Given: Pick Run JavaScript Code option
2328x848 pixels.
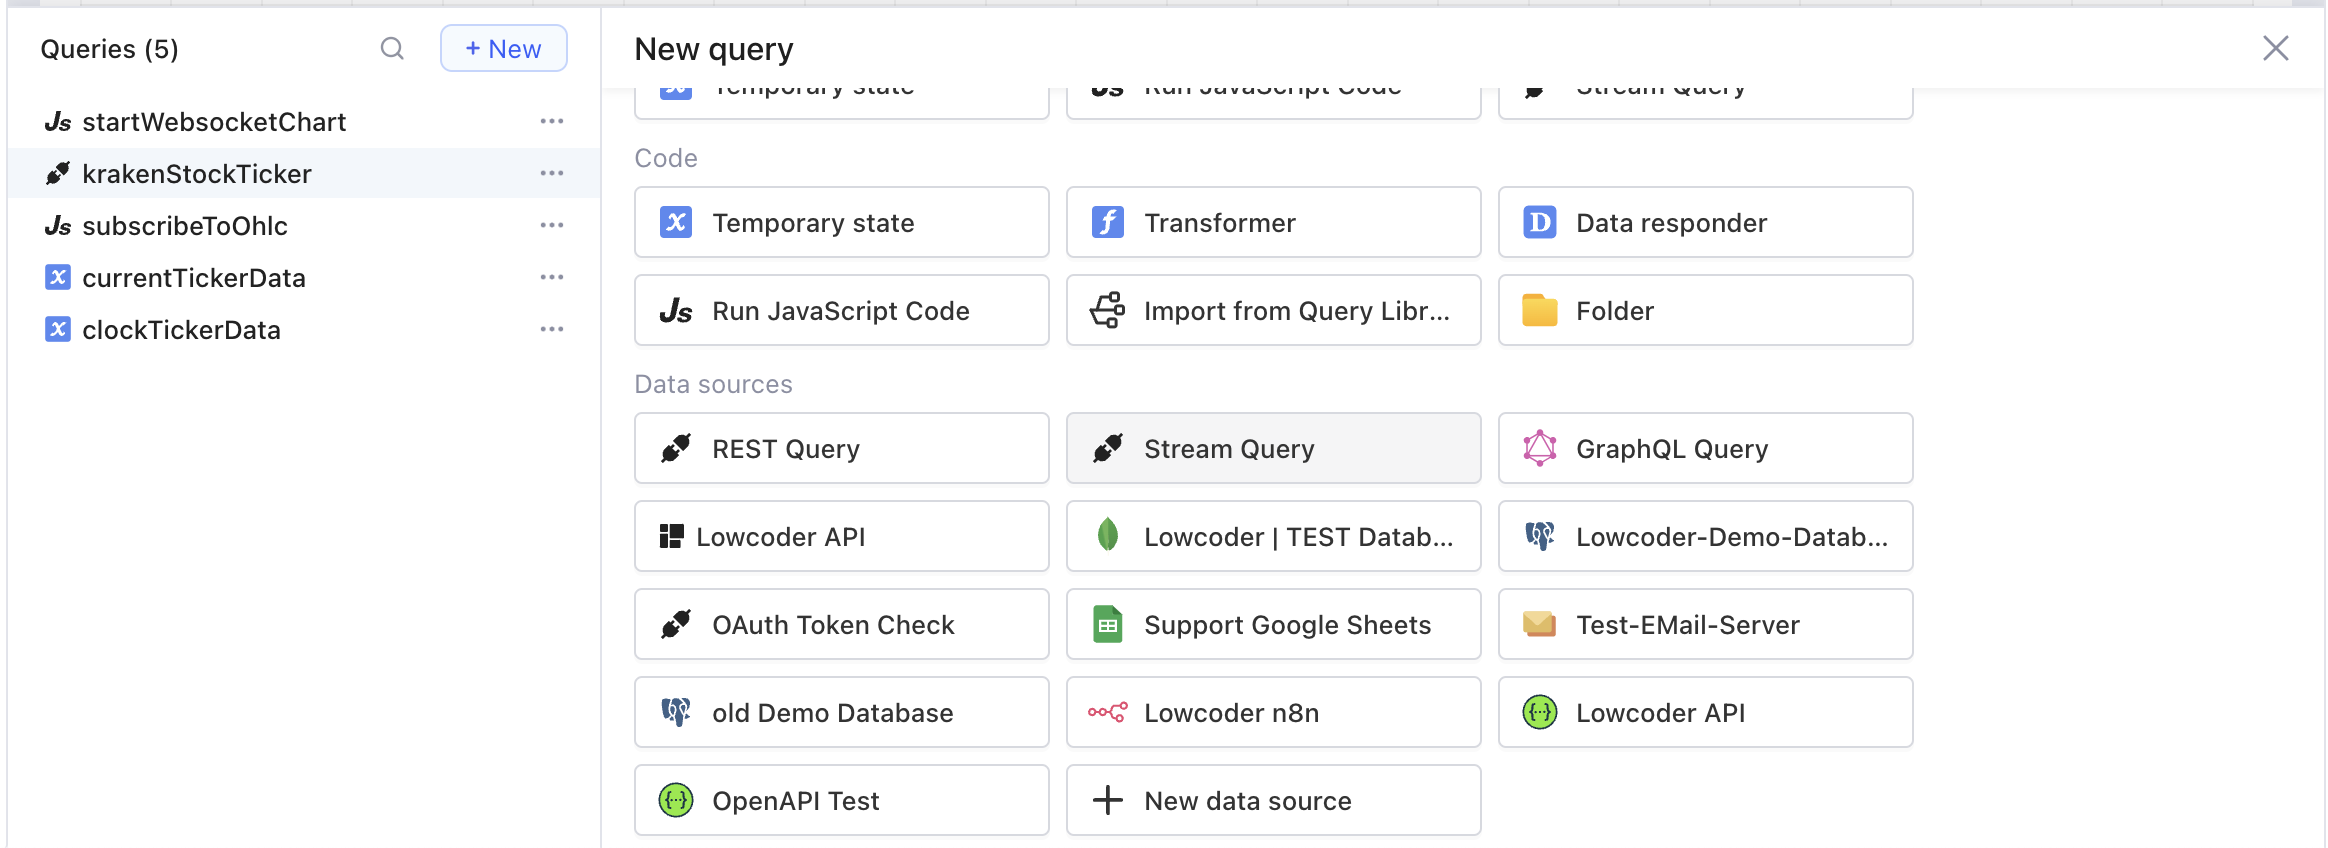Looking at the screenshot, I should pos(841,311).
